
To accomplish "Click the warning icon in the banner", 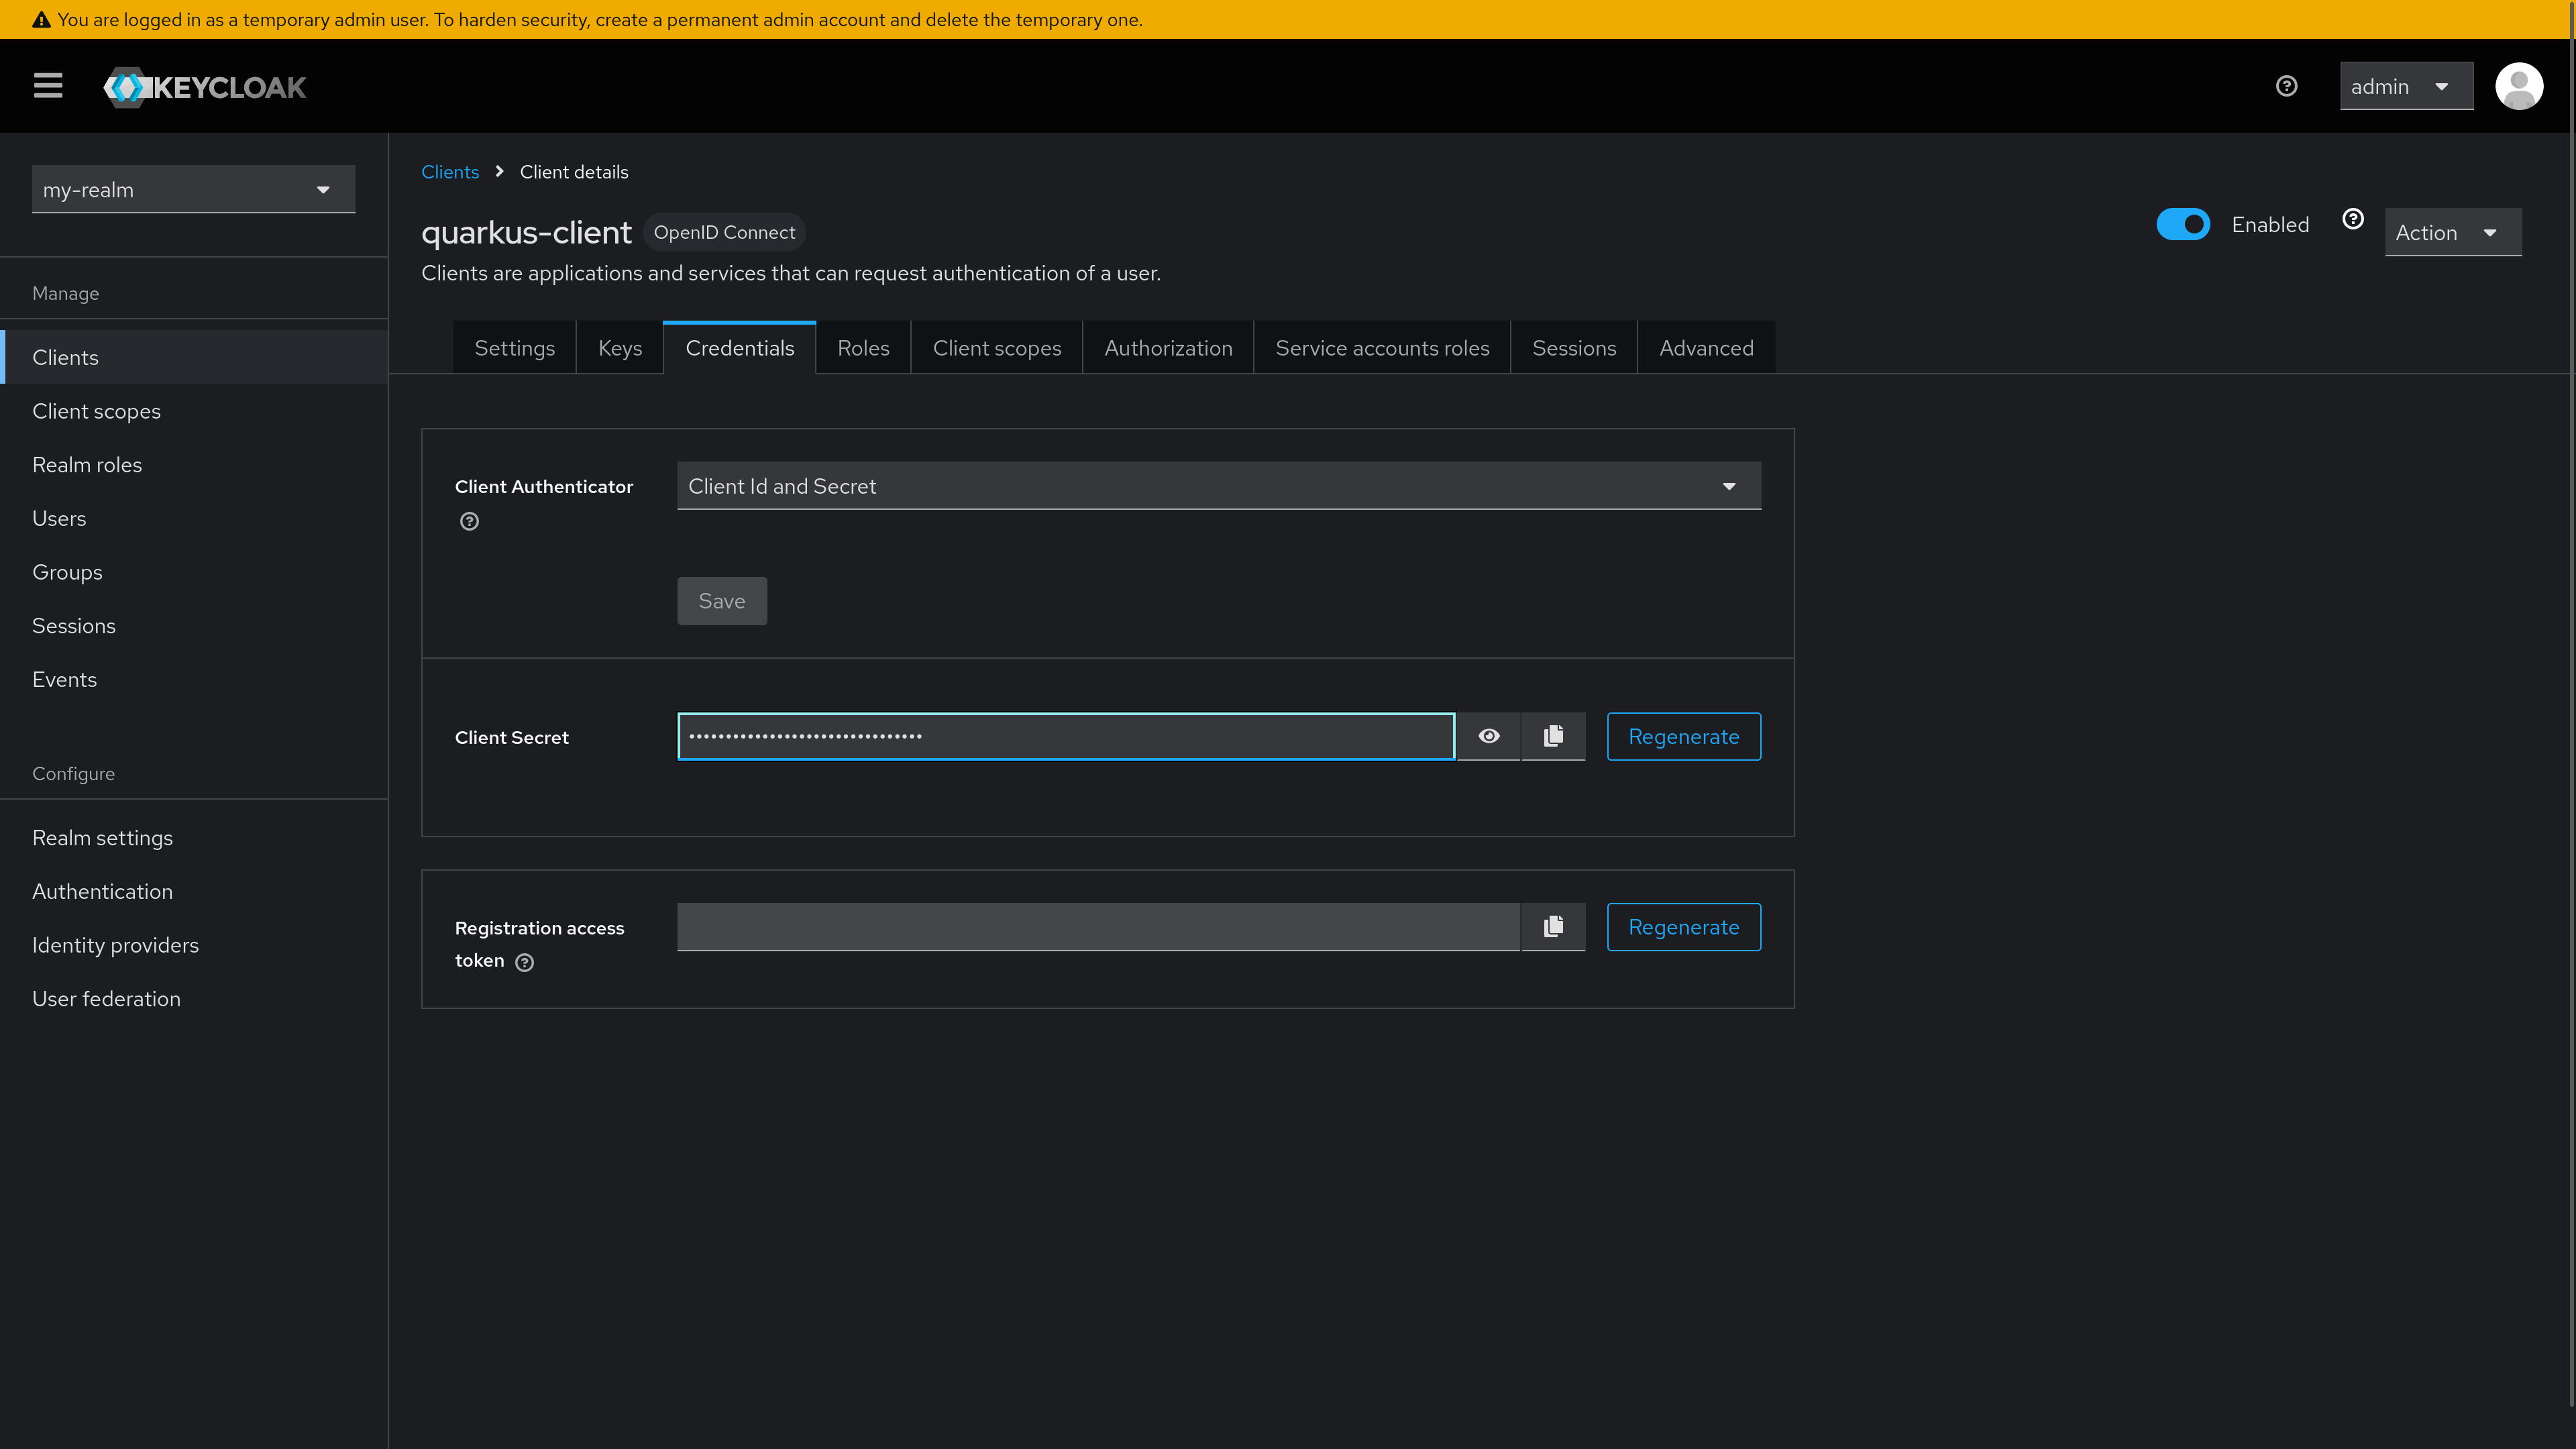I will (41, 19).
